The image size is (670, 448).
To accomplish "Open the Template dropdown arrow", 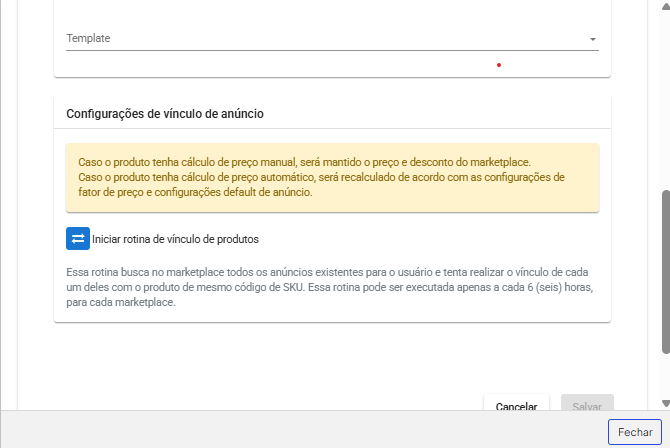I will pyautogui.click(x=592, y=39).
